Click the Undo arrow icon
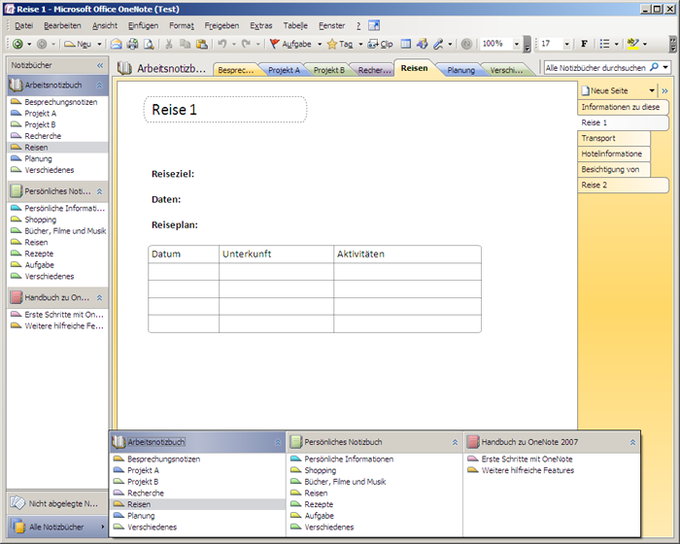Screen dimensions: 680x544 click(222, 44)
